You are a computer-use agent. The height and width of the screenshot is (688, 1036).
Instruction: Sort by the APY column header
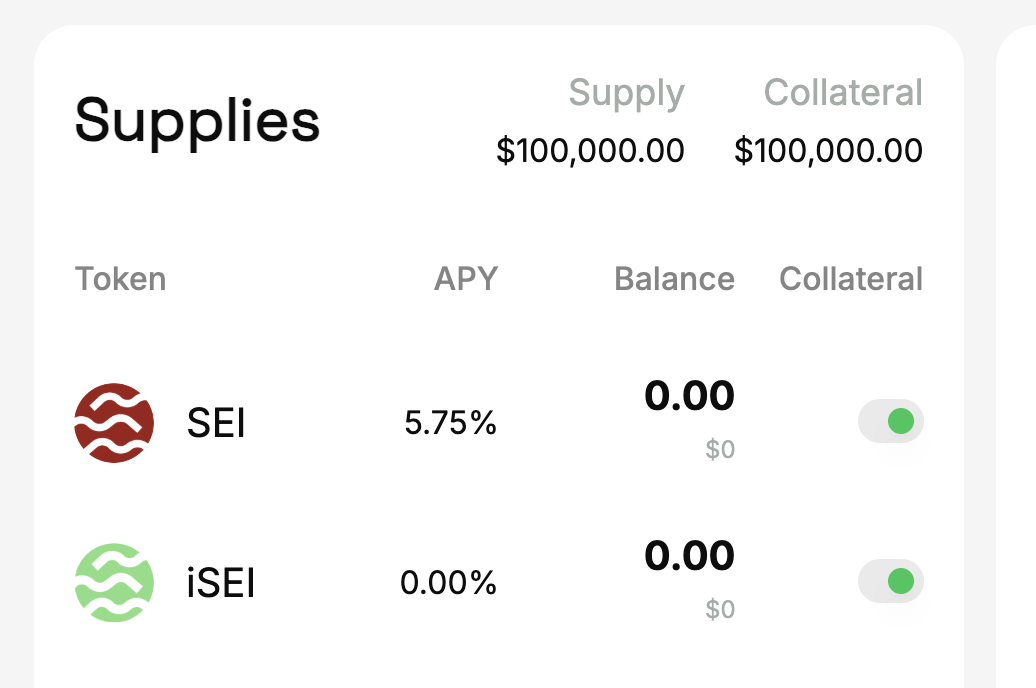(466, 279)
